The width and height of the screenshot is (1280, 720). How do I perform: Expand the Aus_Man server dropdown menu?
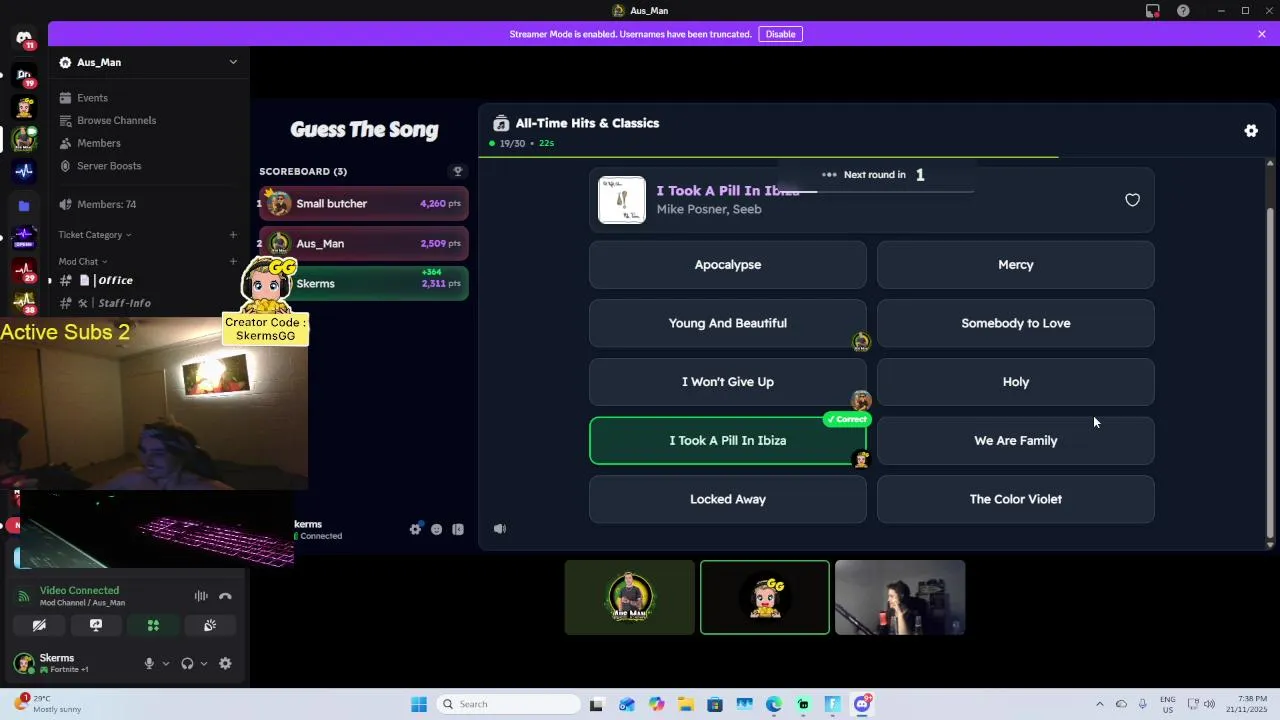coord(233,62)
